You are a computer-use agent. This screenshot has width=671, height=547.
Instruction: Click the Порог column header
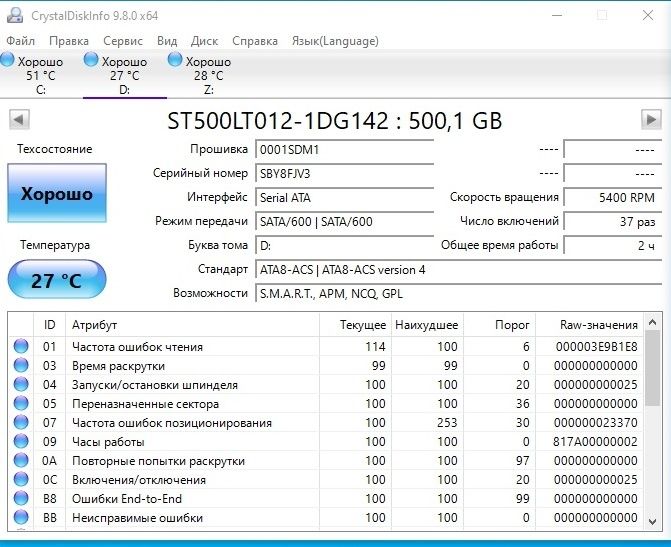coord(499,325)
